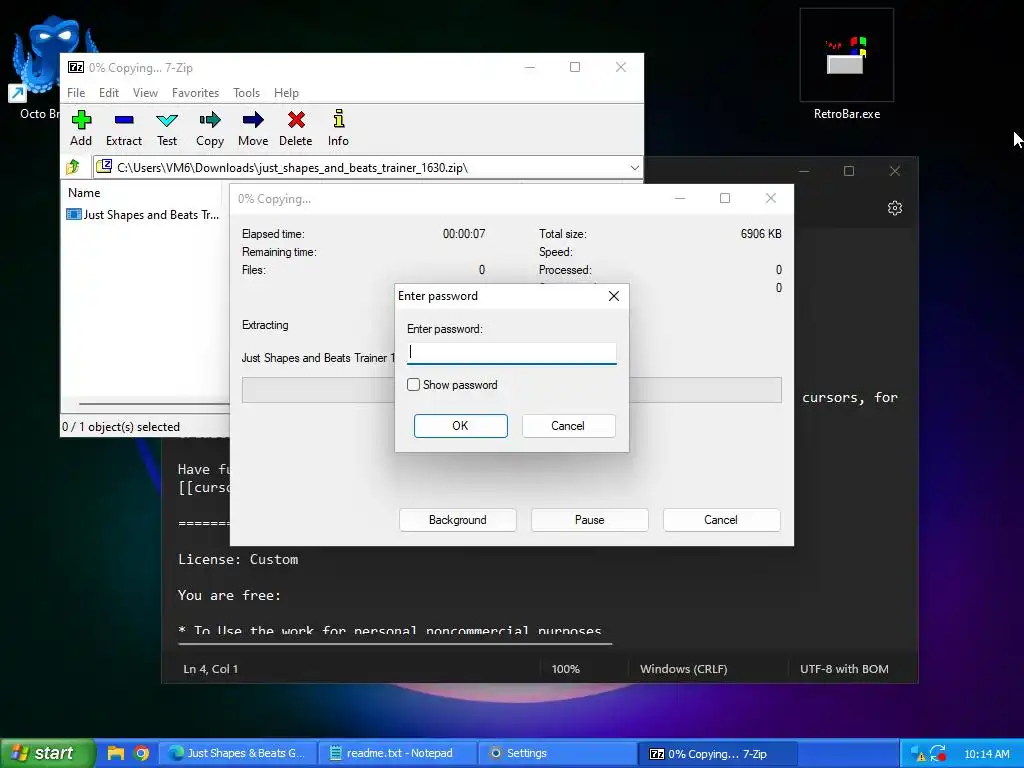
Task: Open the Favorites menu
Action: 195,93
